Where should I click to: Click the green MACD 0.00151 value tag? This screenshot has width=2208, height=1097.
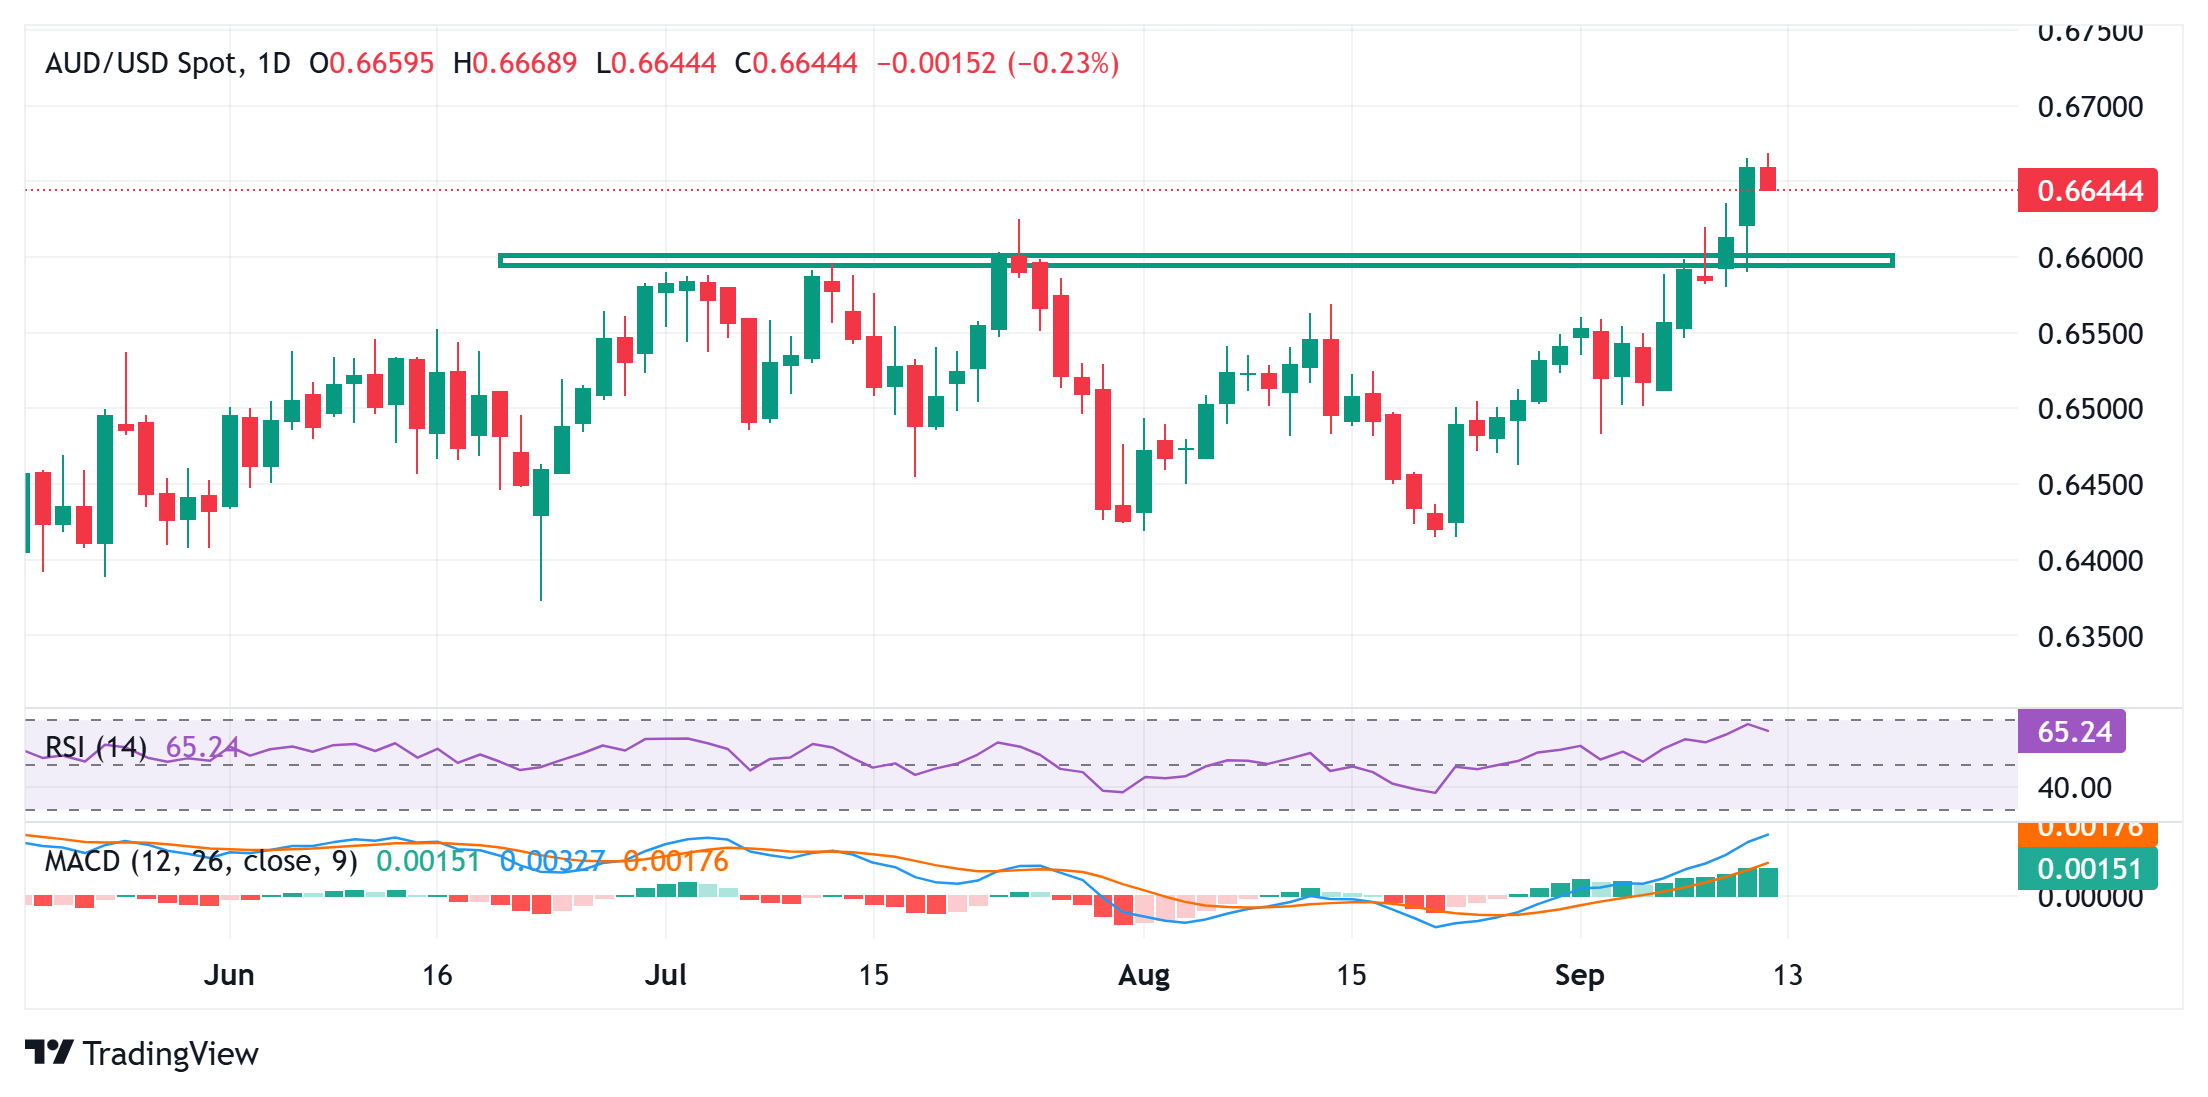(2087, 868)
